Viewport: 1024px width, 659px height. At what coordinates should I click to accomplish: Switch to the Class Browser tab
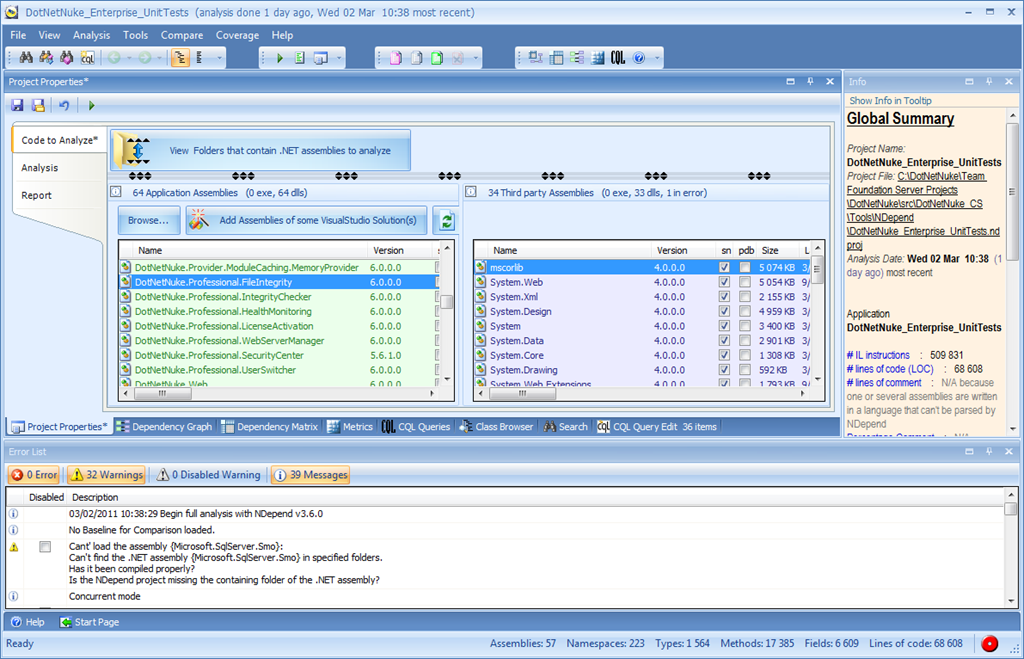click(496, 426)
